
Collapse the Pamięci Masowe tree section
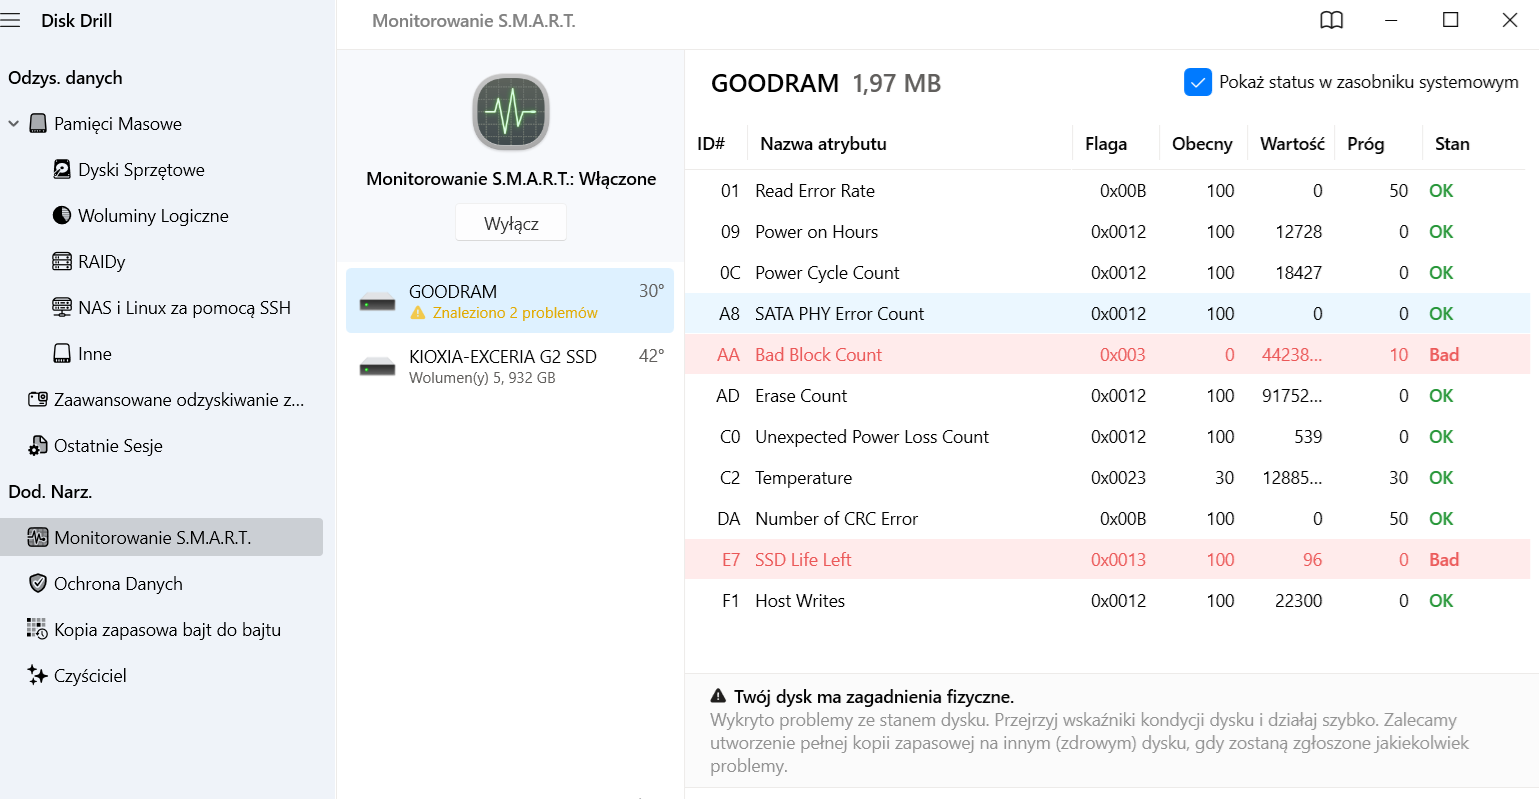pos(14,124)
